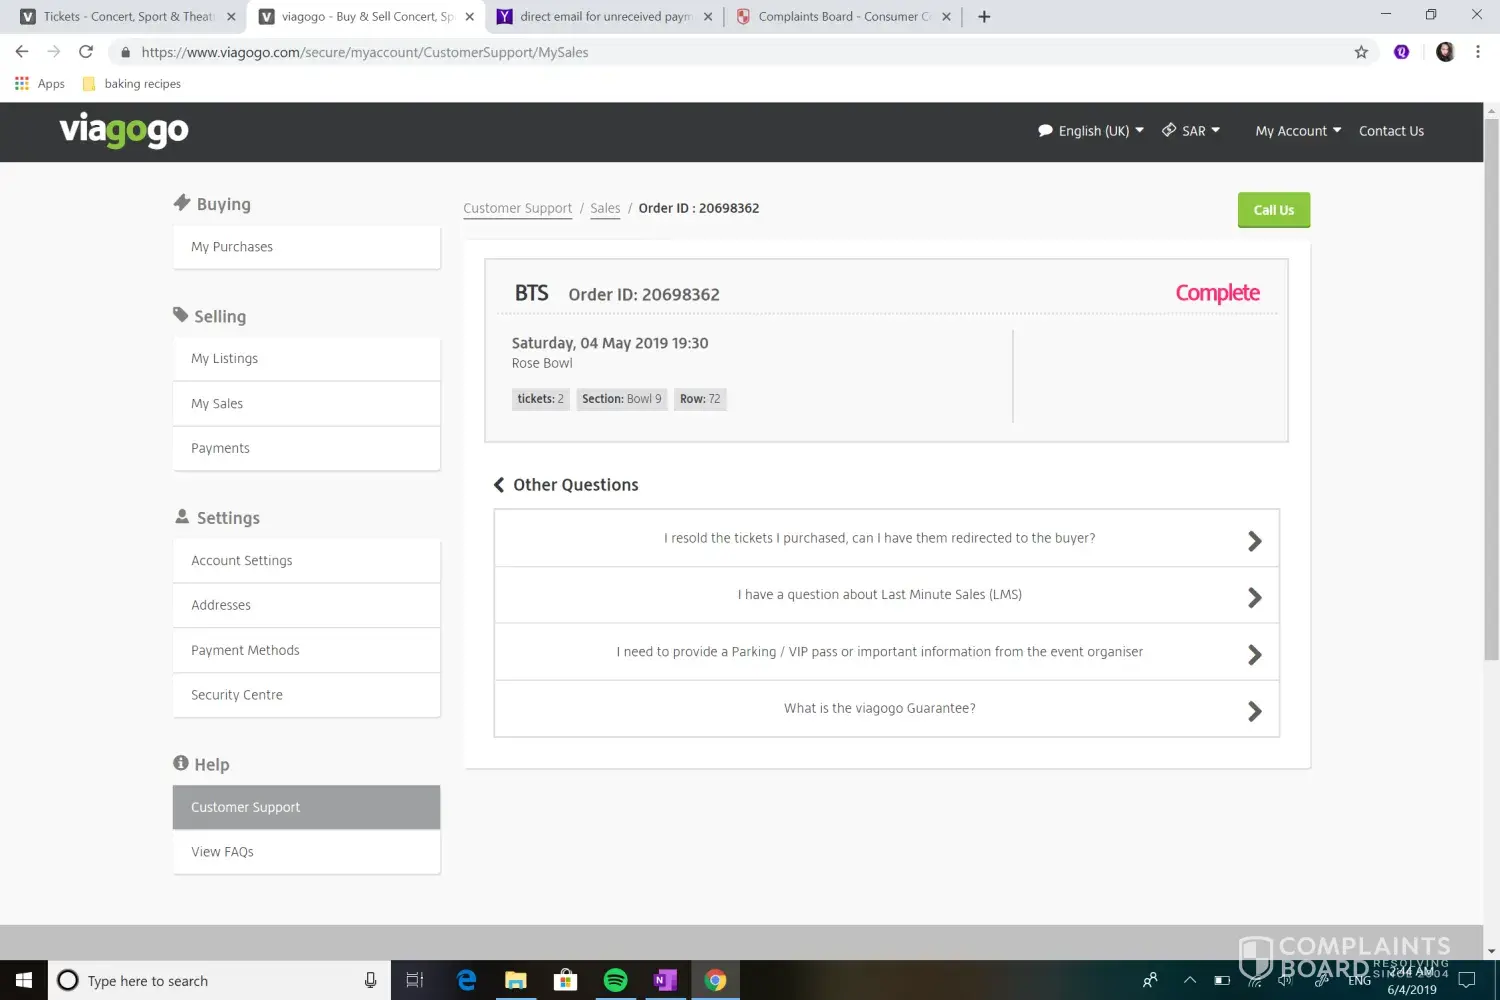Image resolution: width=1500 pixels, height=1000 pixels.
Task: Click the tickets: 2 tag
Action: tap(541, 399)
